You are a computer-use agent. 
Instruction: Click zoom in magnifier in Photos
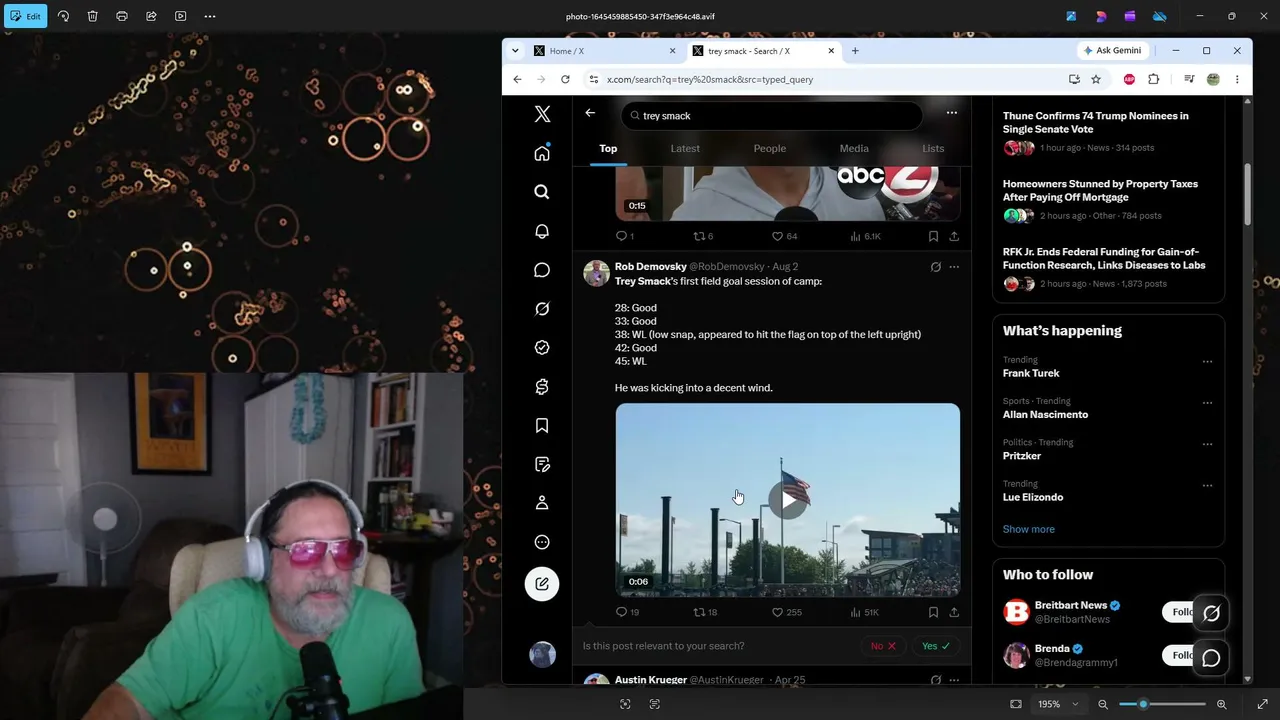(x=1221, y=704)
